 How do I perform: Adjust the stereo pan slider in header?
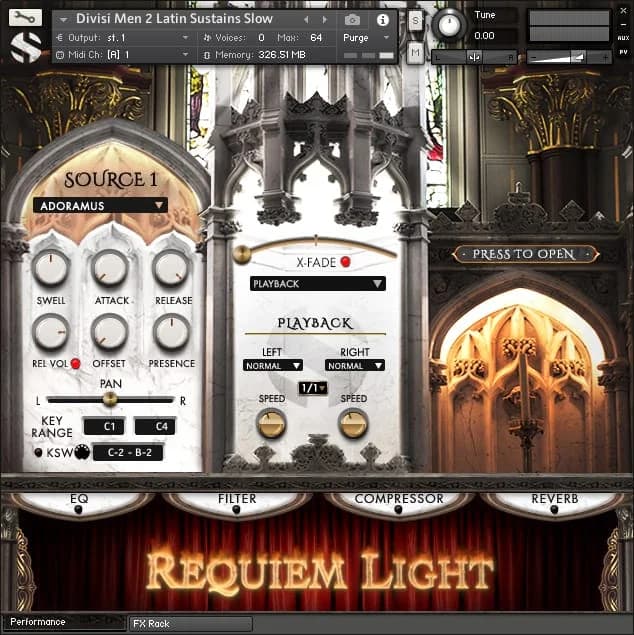[x=474, y=58]
